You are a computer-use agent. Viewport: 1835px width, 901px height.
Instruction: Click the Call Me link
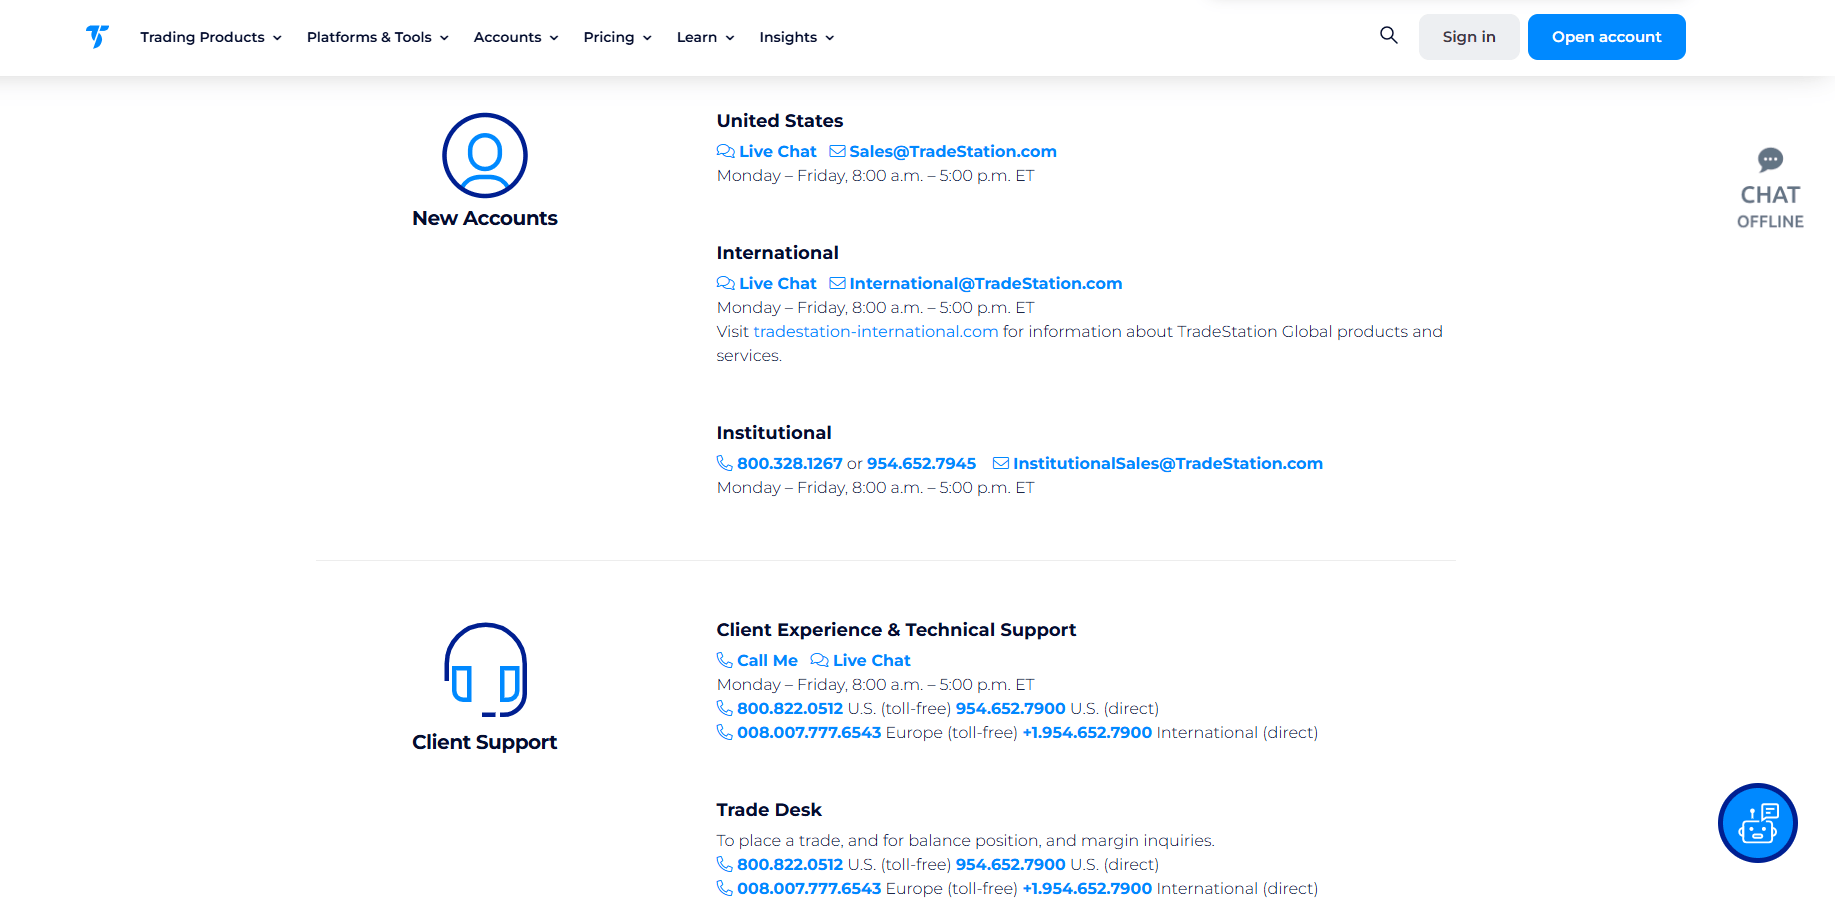coord(768,660)
